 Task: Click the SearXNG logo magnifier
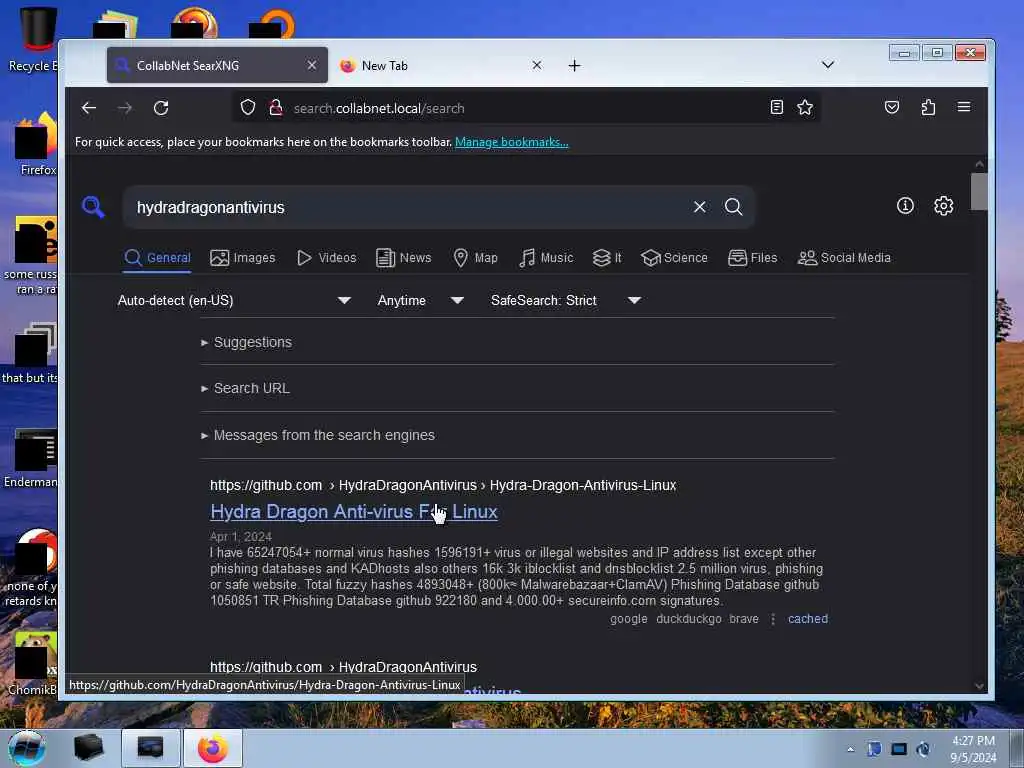[93, 207]
